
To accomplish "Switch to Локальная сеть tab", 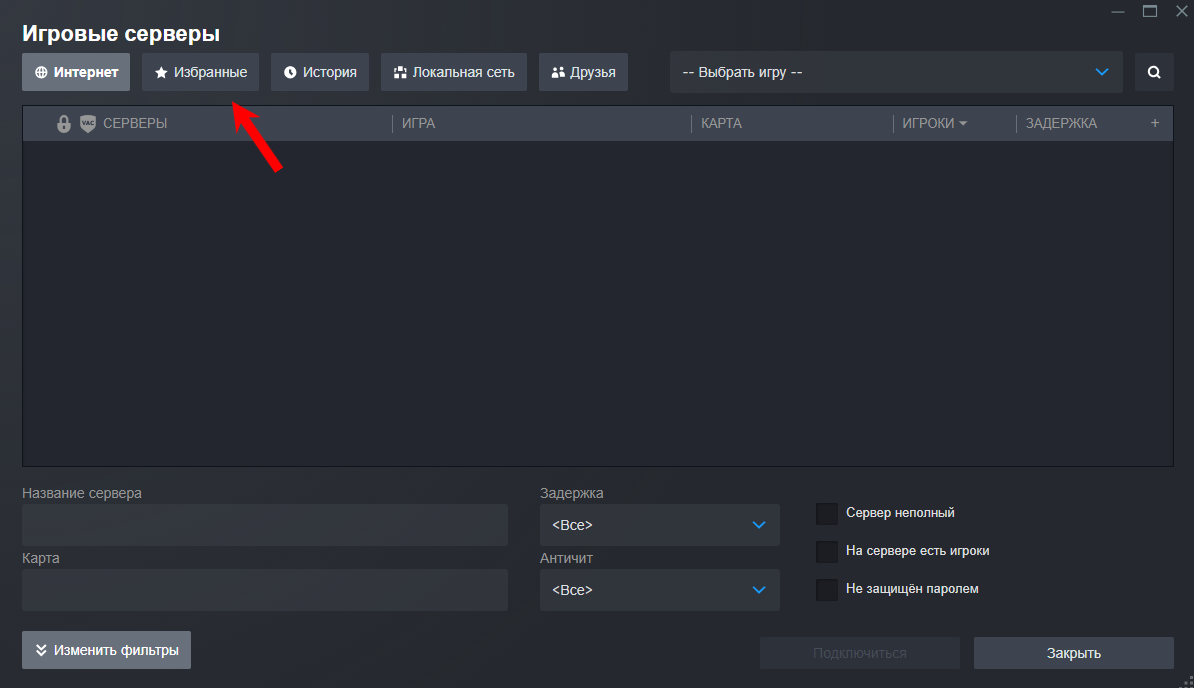I will point(454,72).
